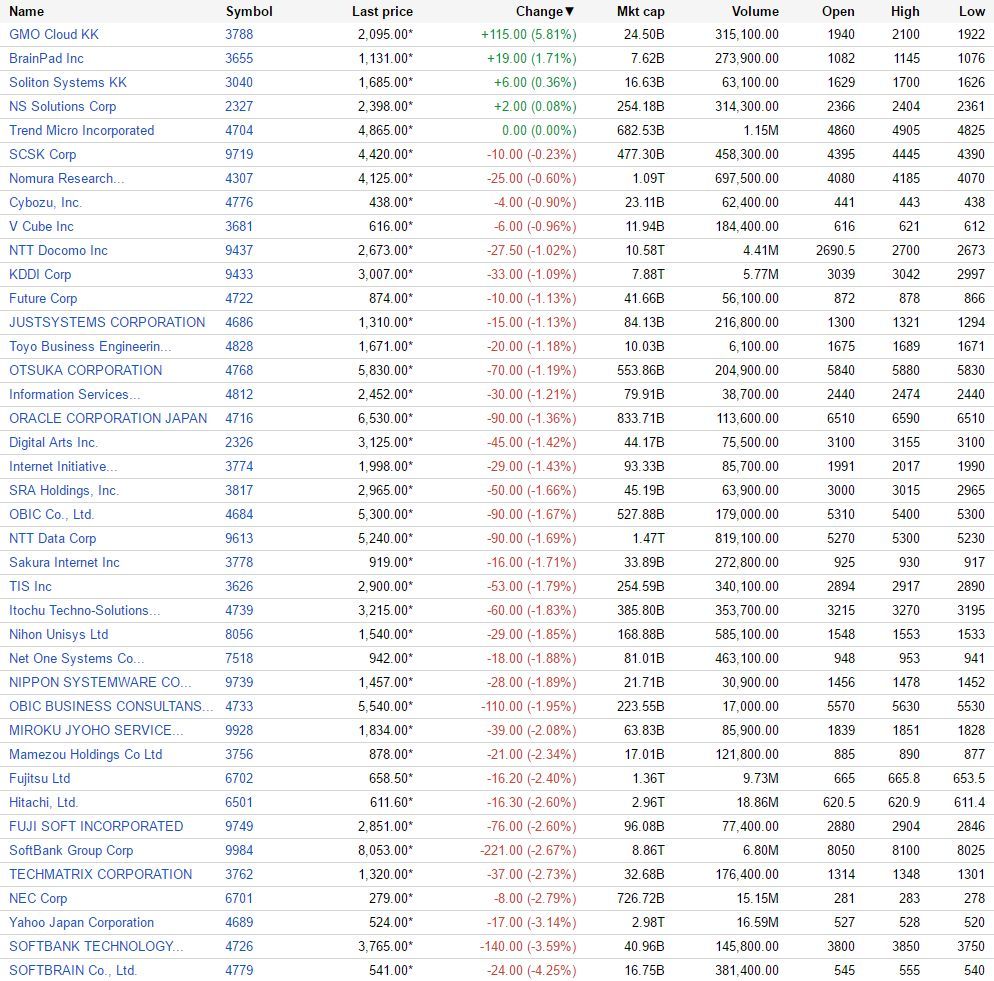Open Nomura Research company link

67,179
